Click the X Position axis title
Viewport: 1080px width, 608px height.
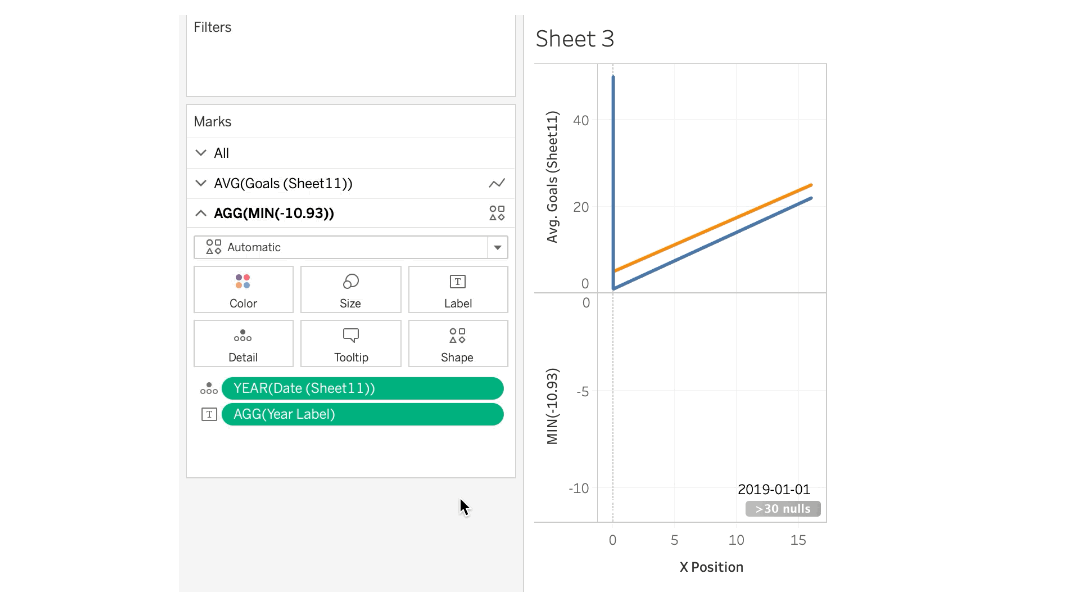tap(711, 567)
